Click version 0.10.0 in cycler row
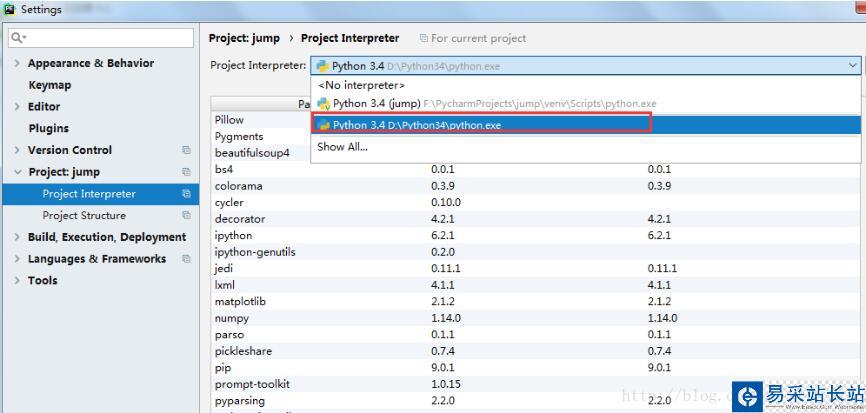 (446, 203)
